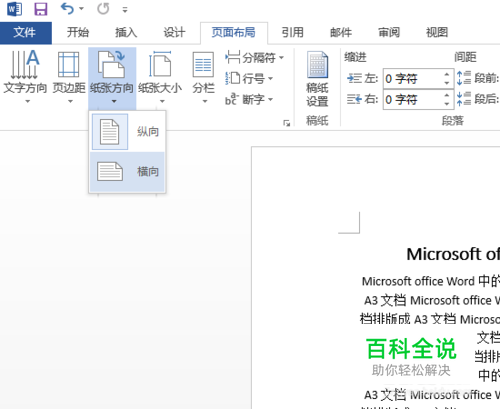Image resolution: width=500 pixels, height=409 pixels.
Task: Switch to the 视图 tab
Action: pos(437,32)
